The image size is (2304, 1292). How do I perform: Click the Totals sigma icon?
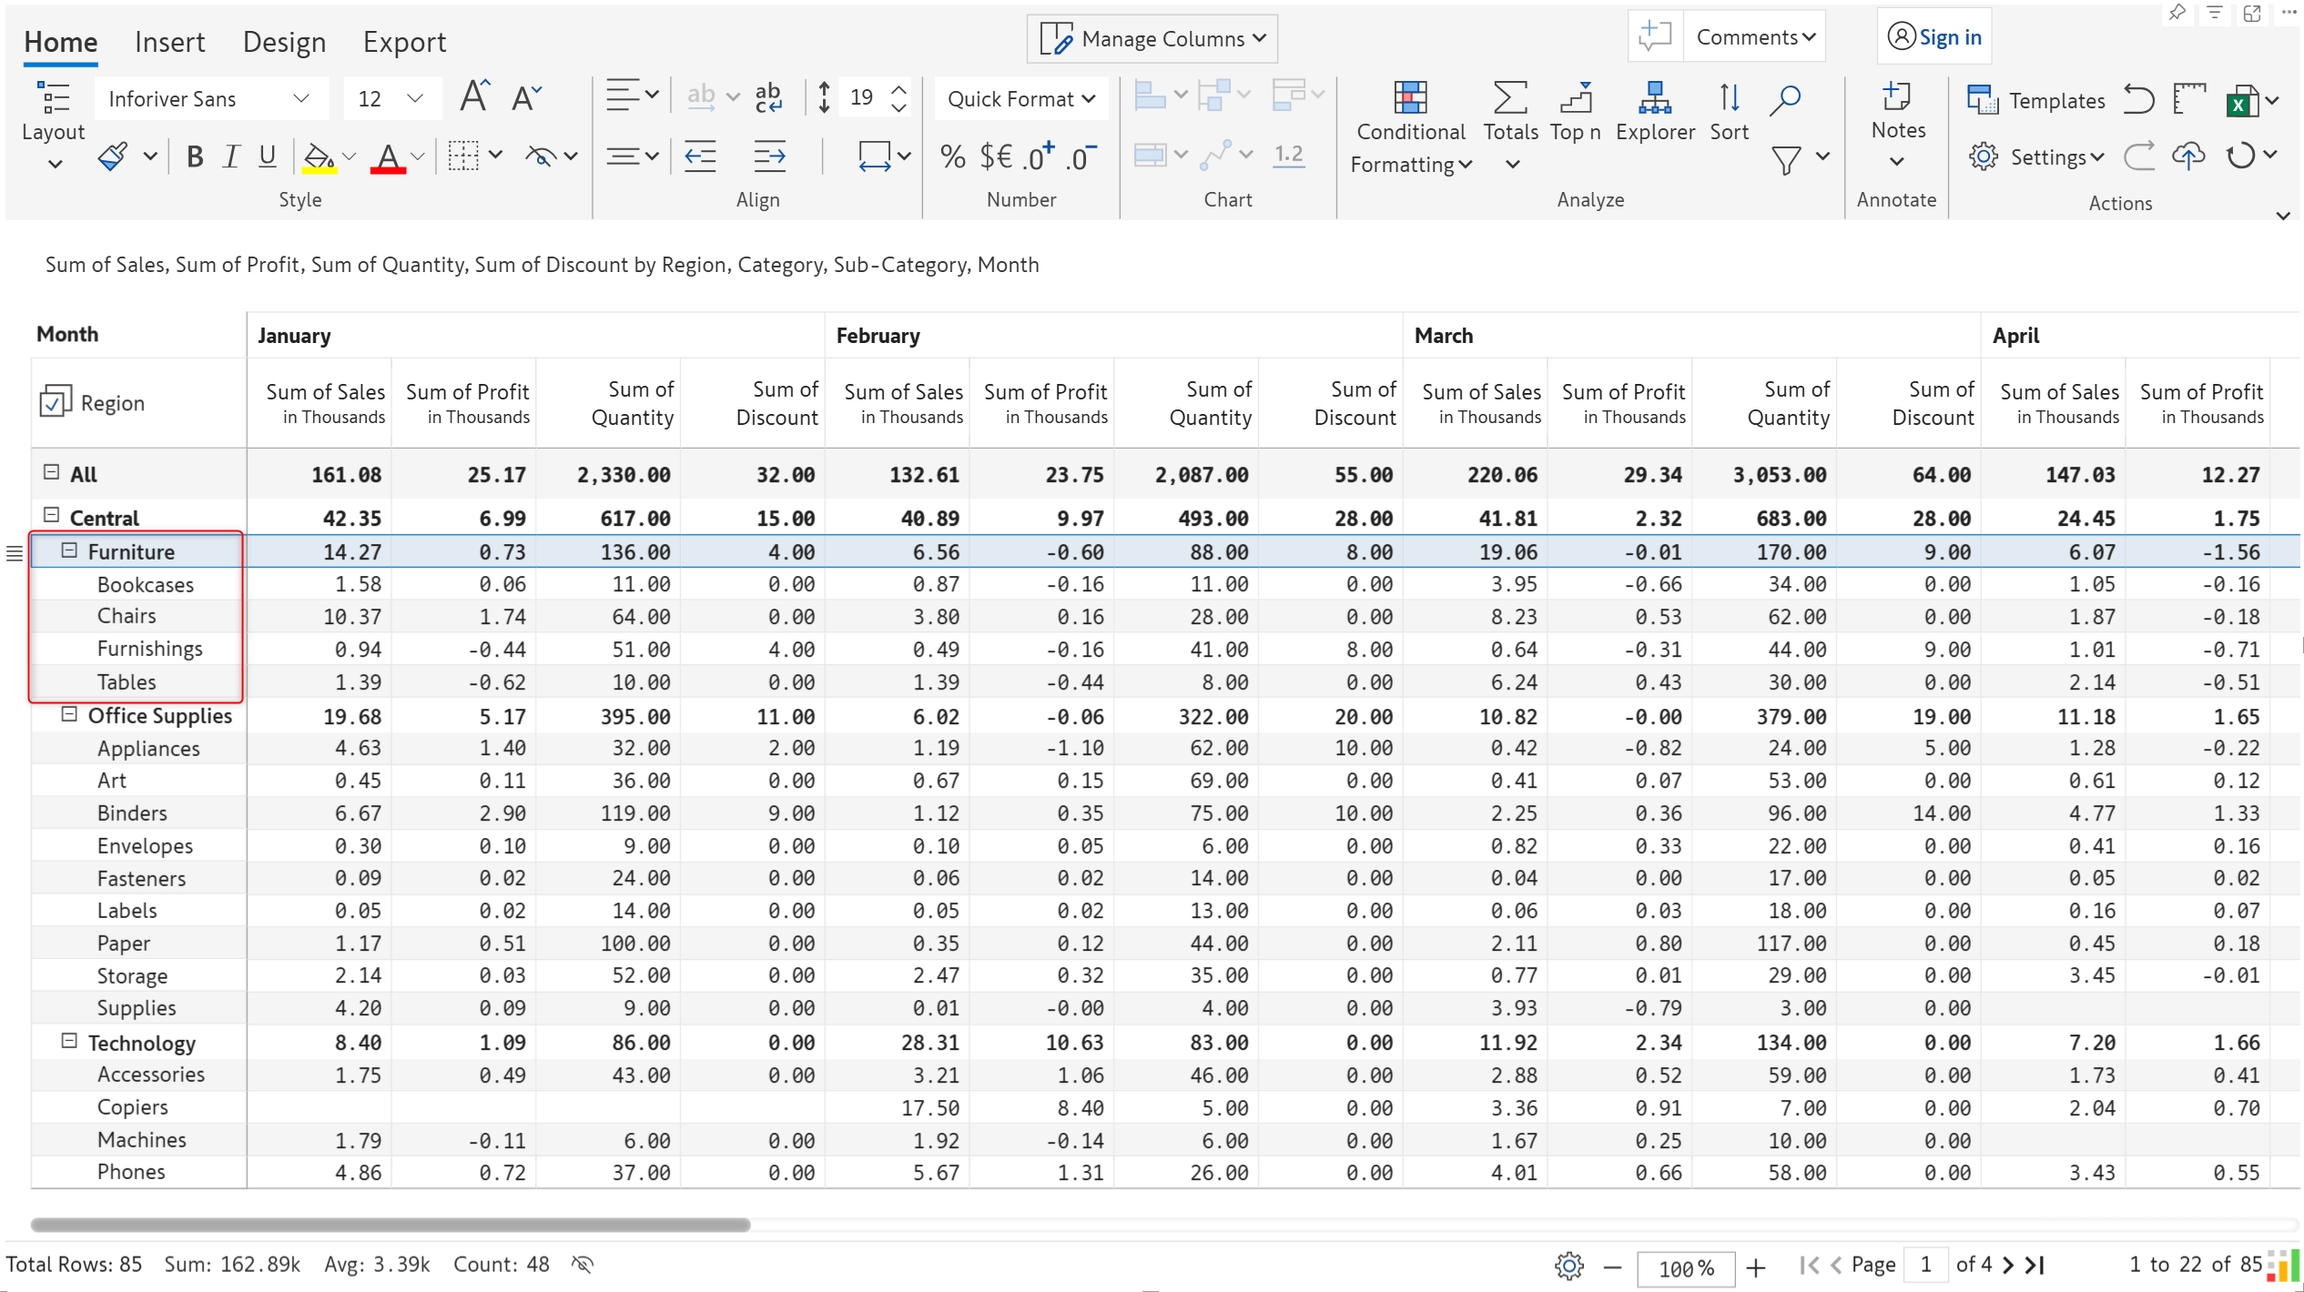1509,100
